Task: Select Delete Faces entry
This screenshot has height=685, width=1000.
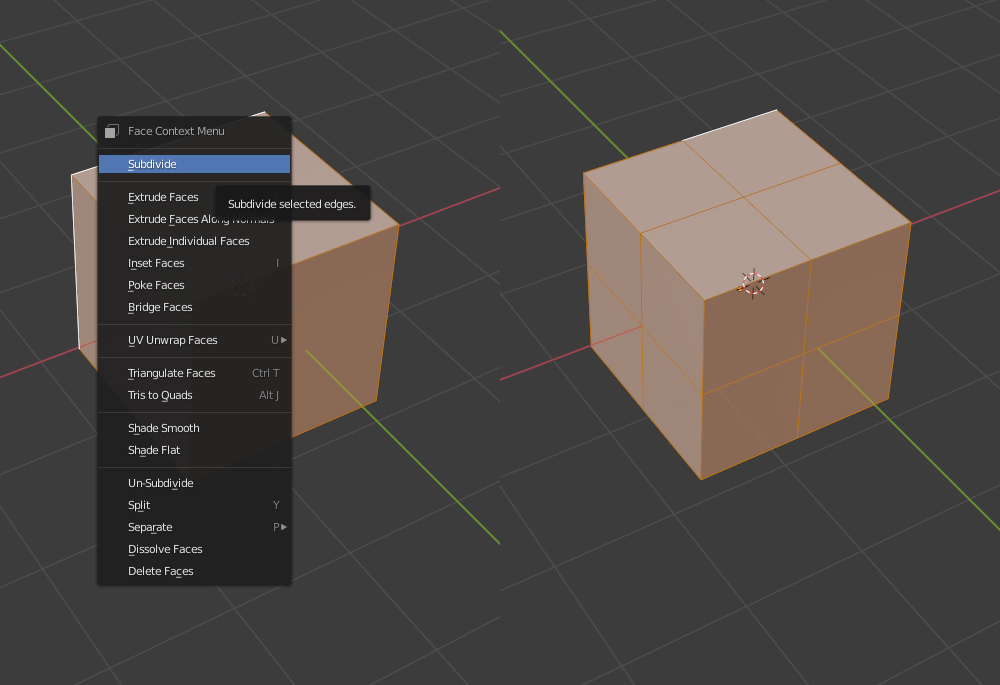Action: pos(195,571)
